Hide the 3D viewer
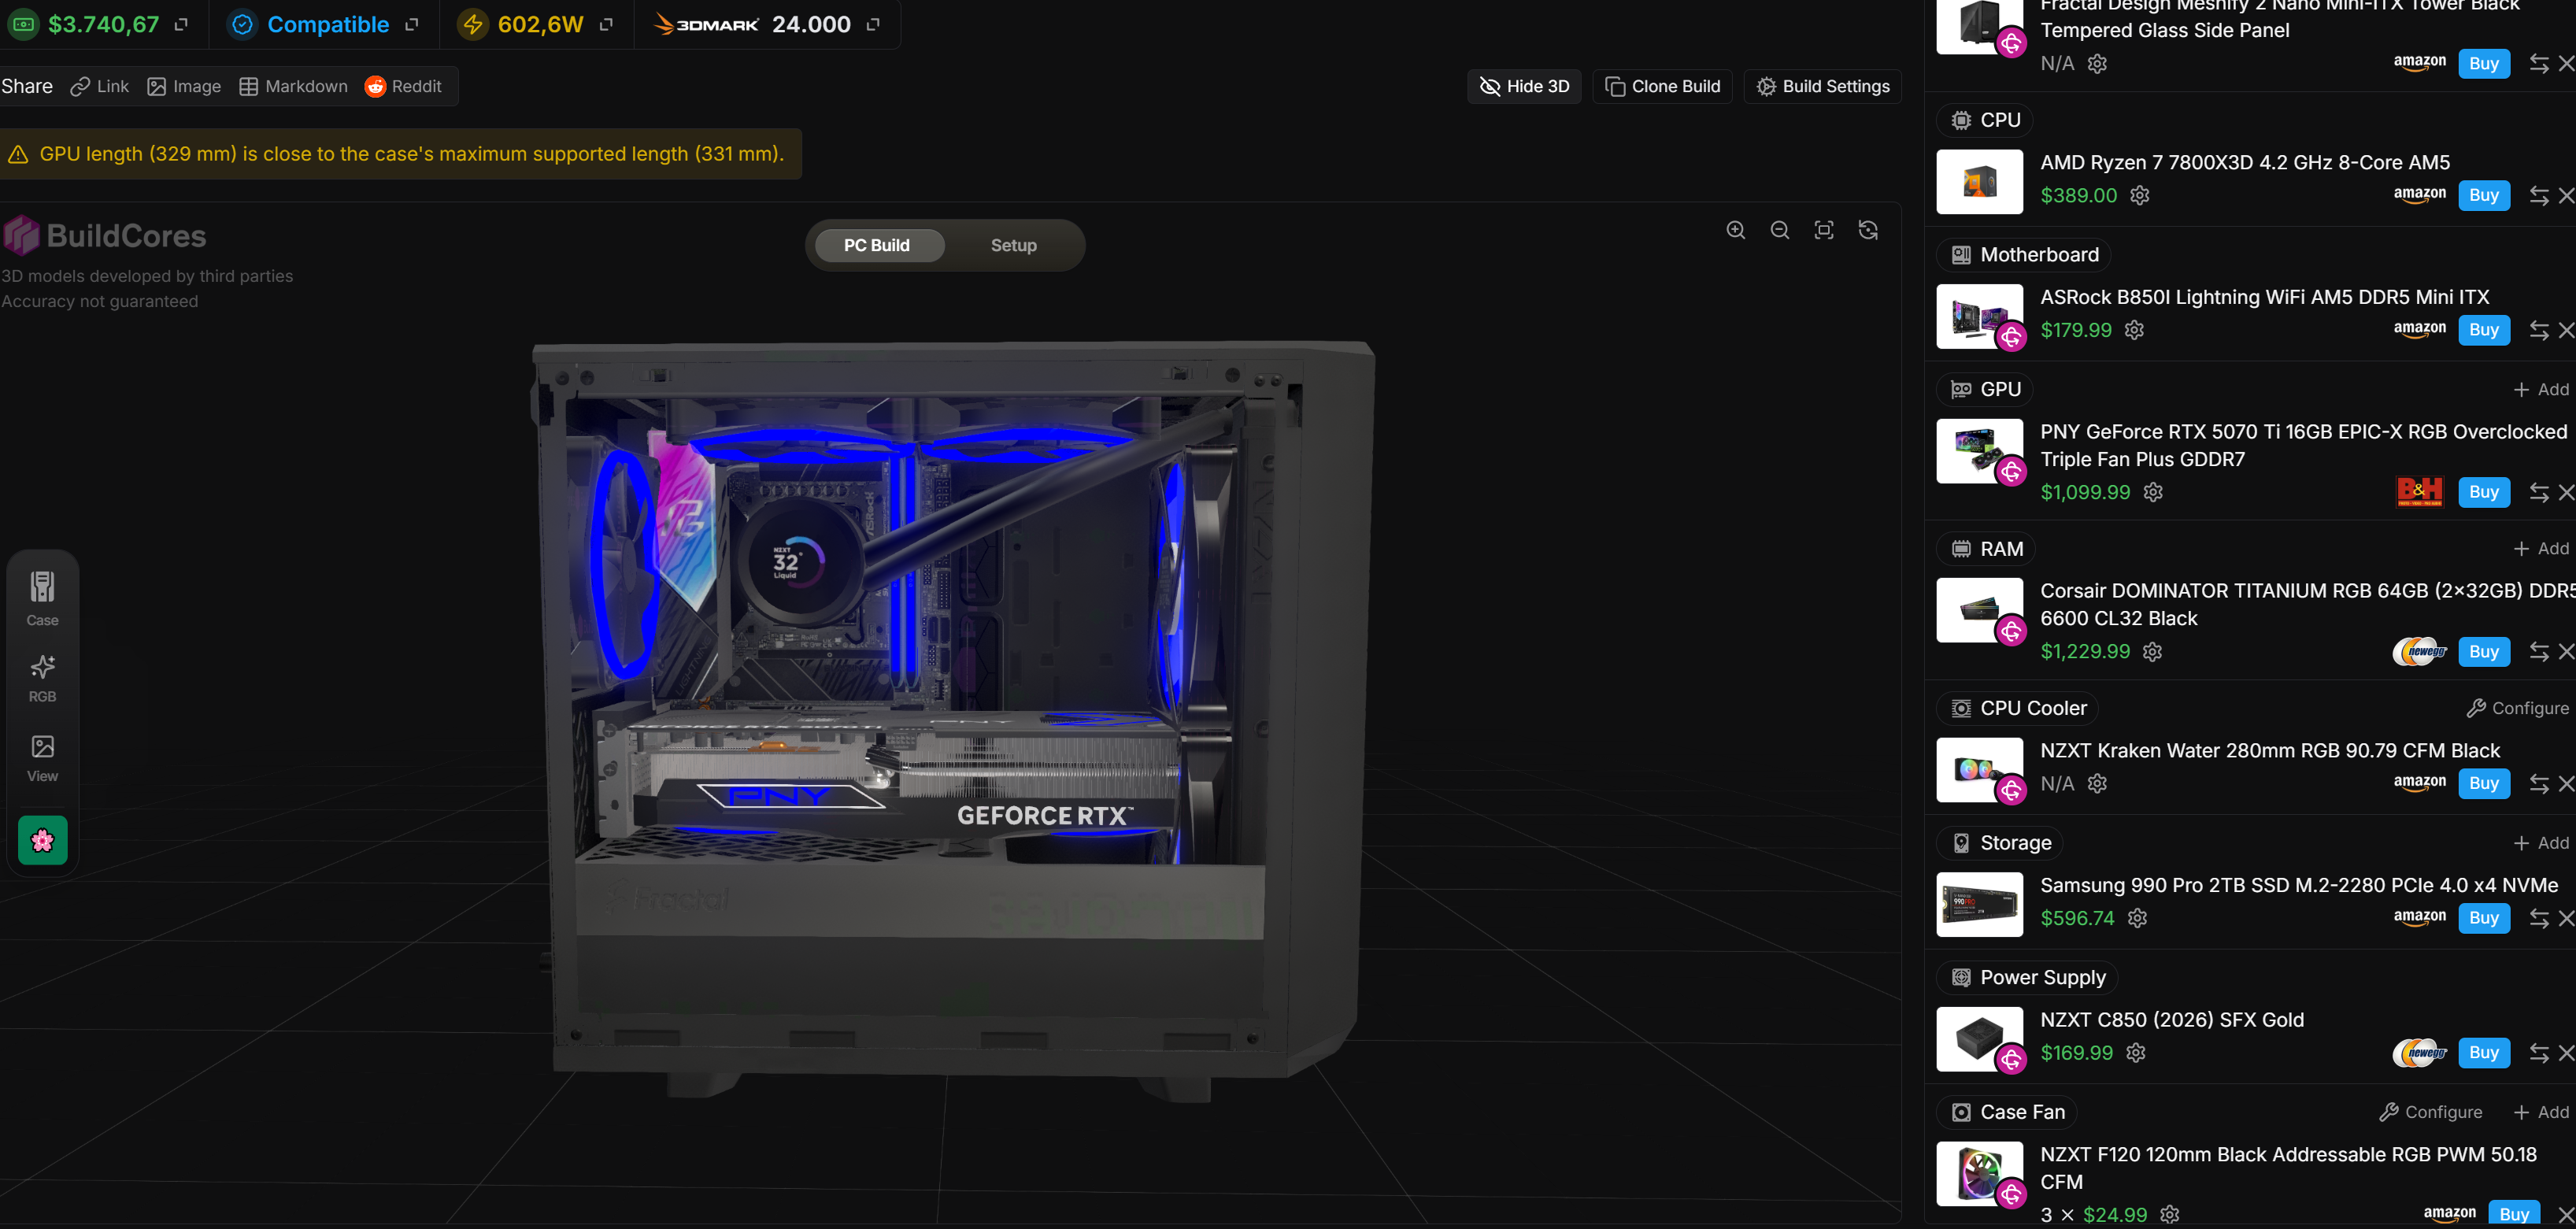 click(1524, 86)
